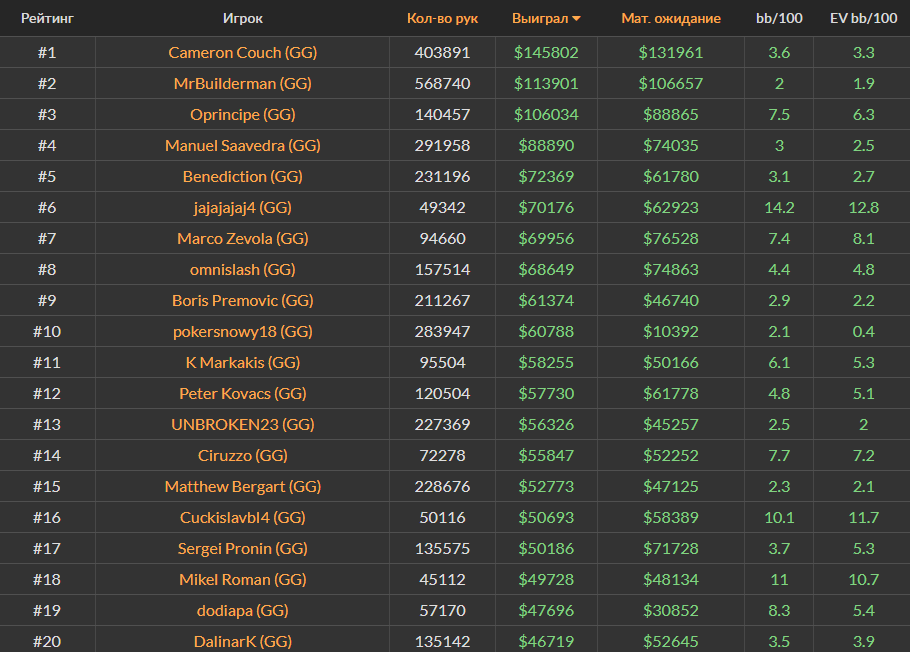
Task: View jajajajaj4 (GG) player stats
Action: (x=242, y=207)
